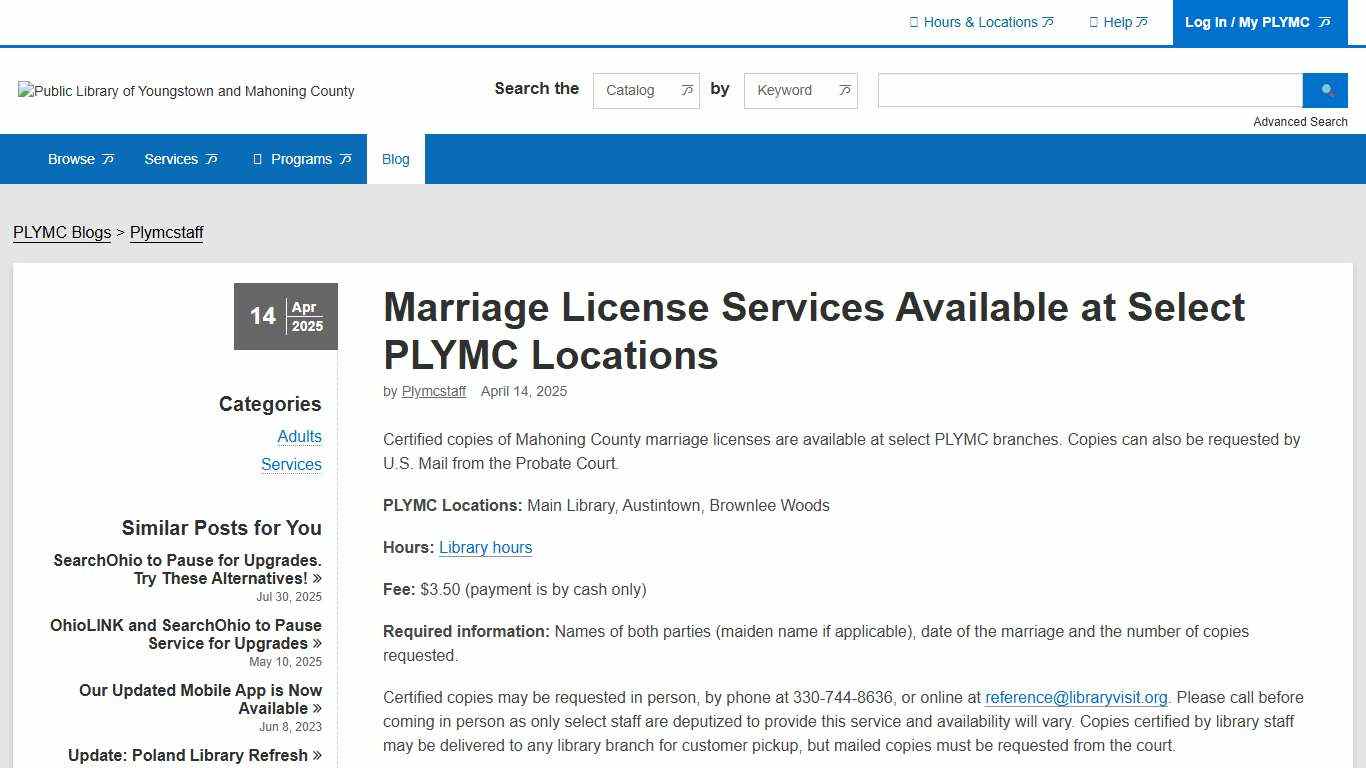Click the April 14 2025 date badge
The height and width of the screenshot is (768, 1366).
[285, 316]
